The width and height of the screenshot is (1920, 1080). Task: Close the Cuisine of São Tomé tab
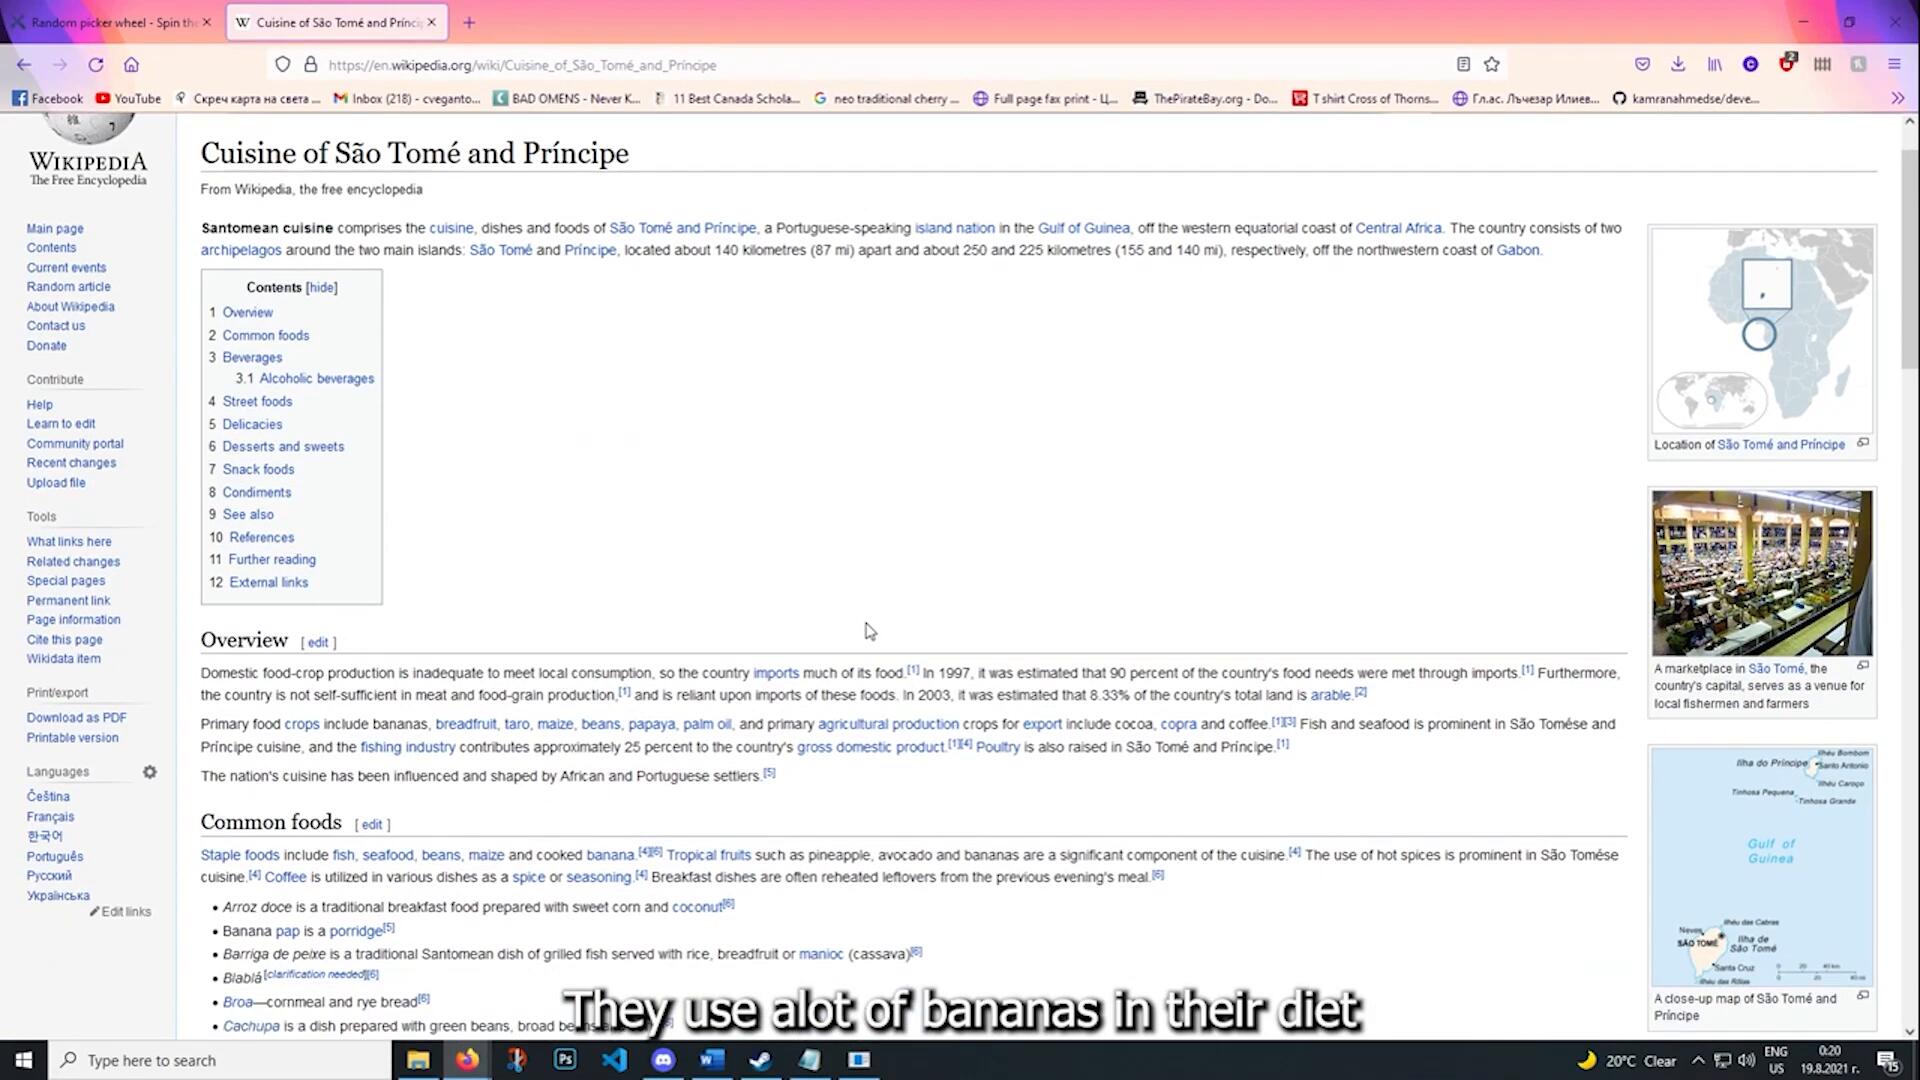(432, 22)
